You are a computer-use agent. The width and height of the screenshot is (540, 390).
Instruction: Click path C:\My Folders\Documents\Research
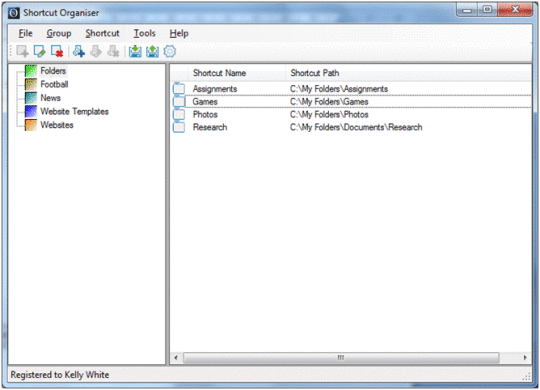(x=356, y=127)
